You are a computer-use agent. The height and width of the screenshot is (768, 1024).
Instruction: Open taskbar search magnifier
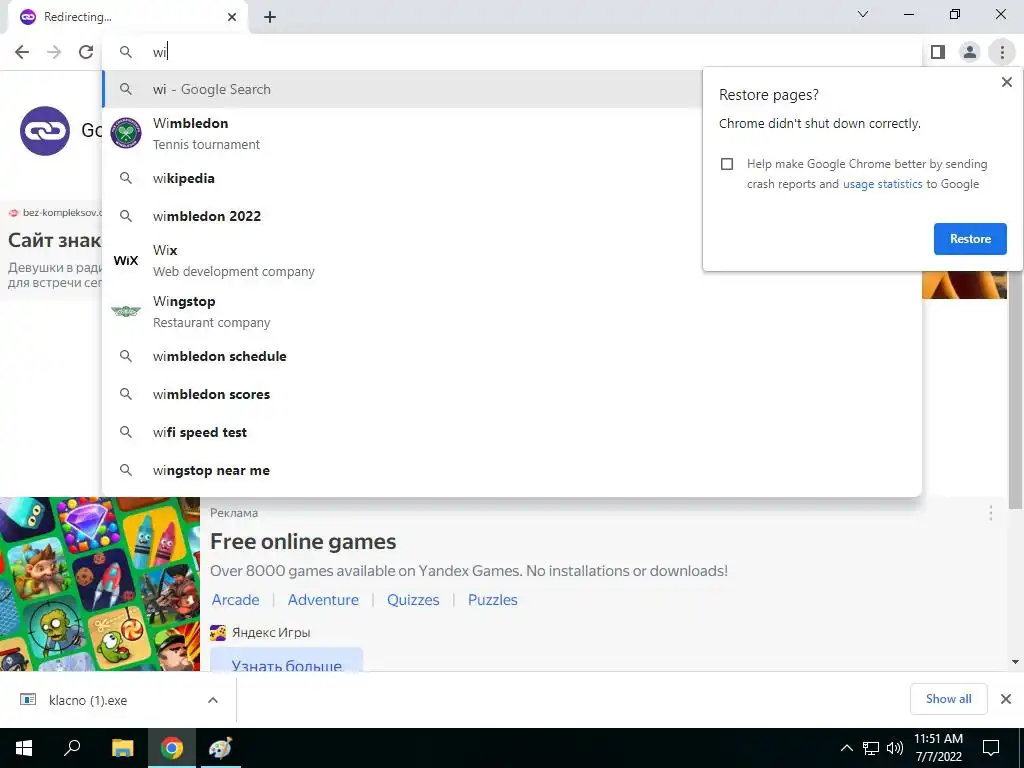(x=72, y=748)
